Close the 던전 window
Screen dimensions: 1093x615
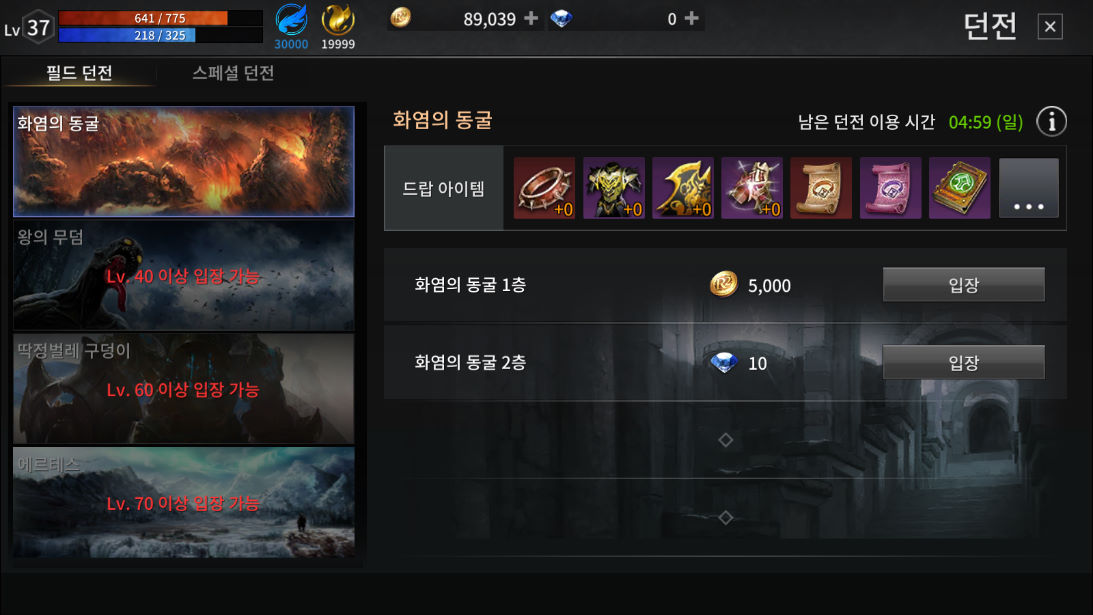pyautogui.click(x=1050, y=26)
